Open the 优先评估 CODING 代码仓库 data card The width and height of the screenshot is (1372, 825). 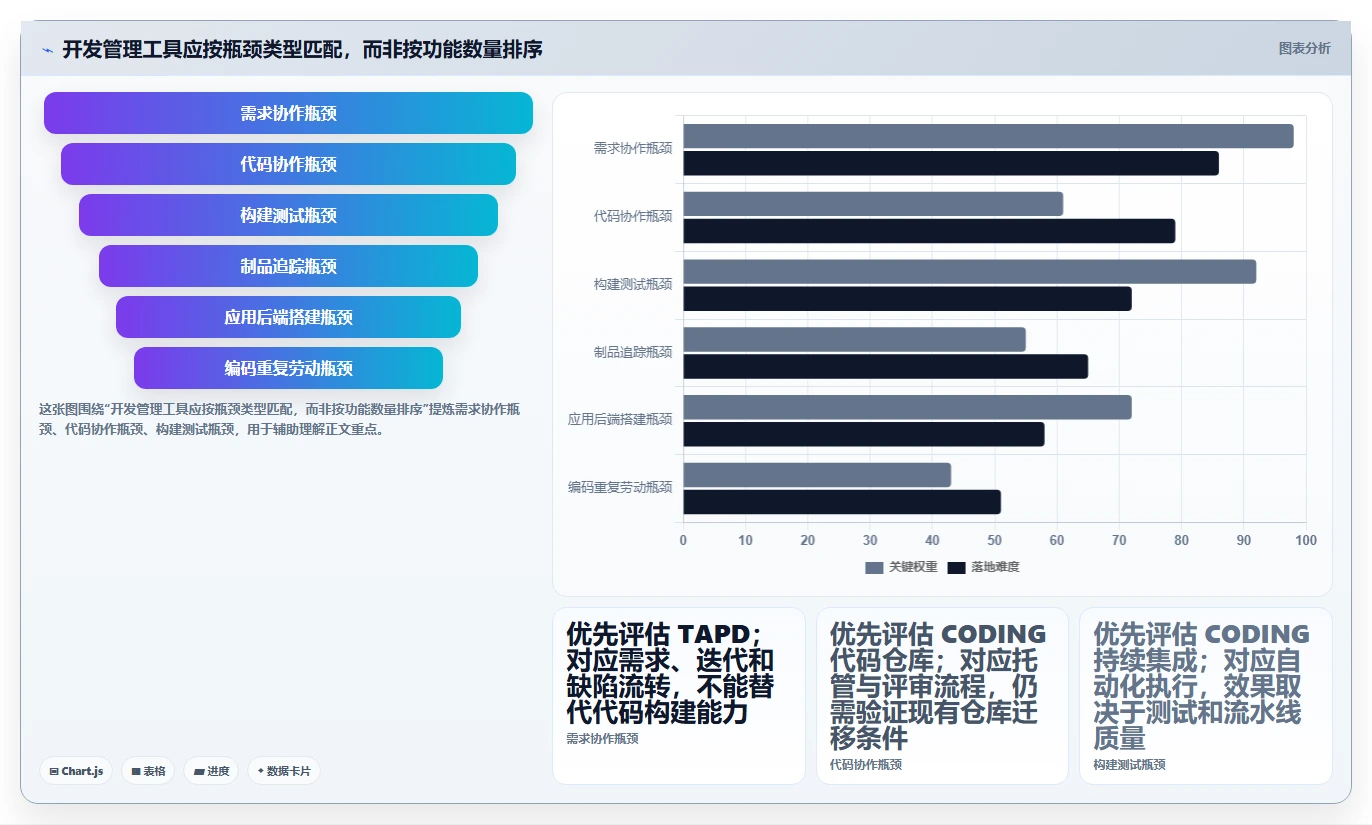942,696
